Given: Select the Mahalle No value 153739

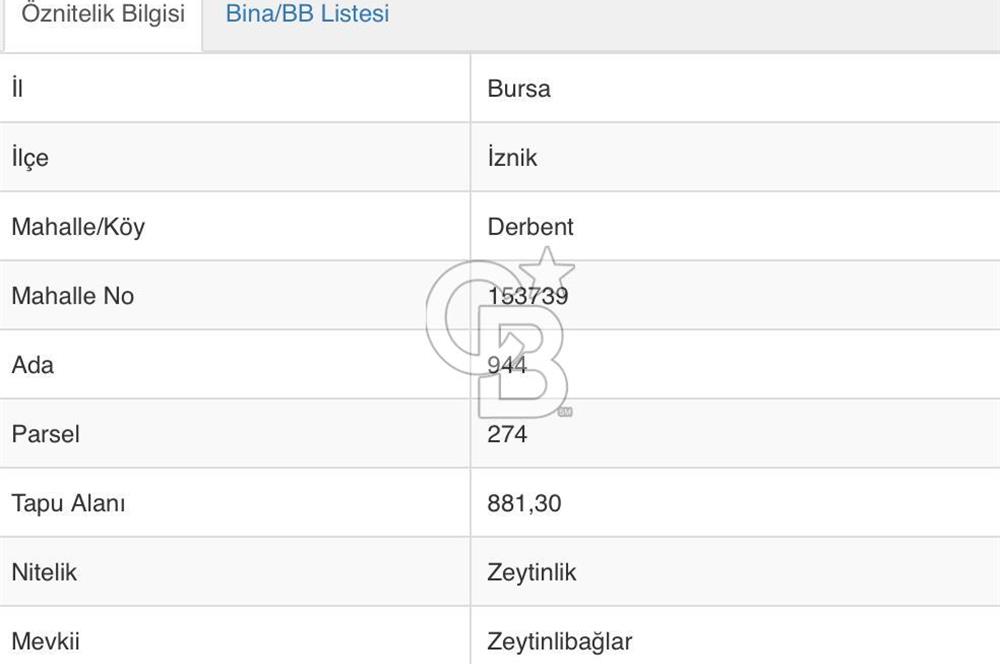Looking at the screenshot, I should [528, 296].
